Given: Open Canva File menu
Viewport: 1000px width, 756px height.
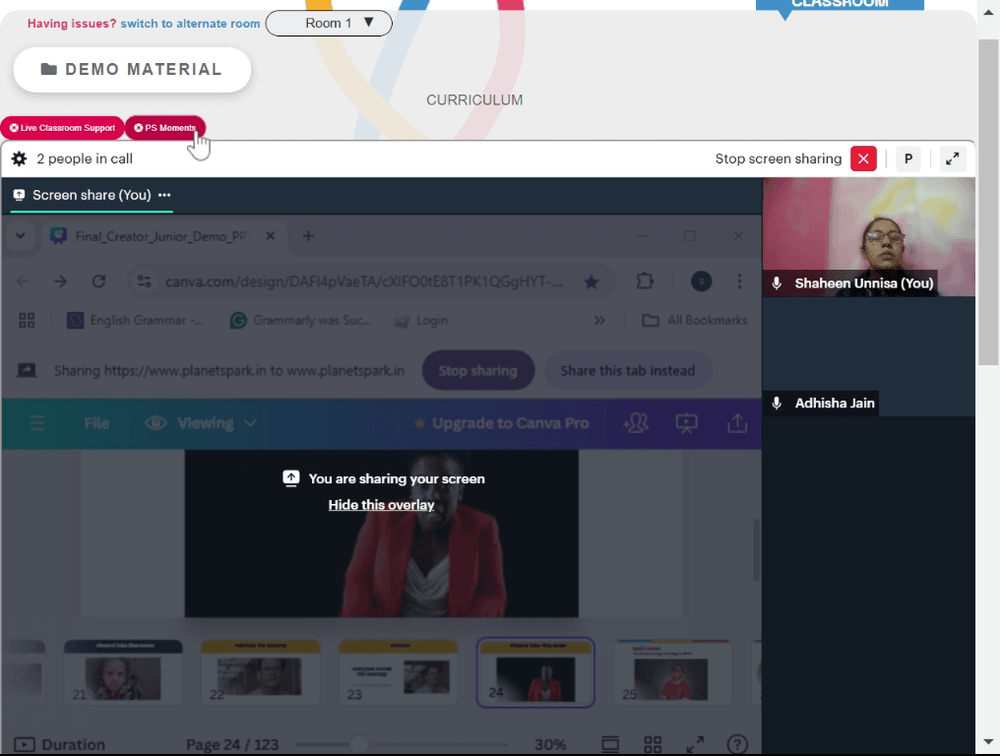Looking at the screenshot, I should pos(97,423).
